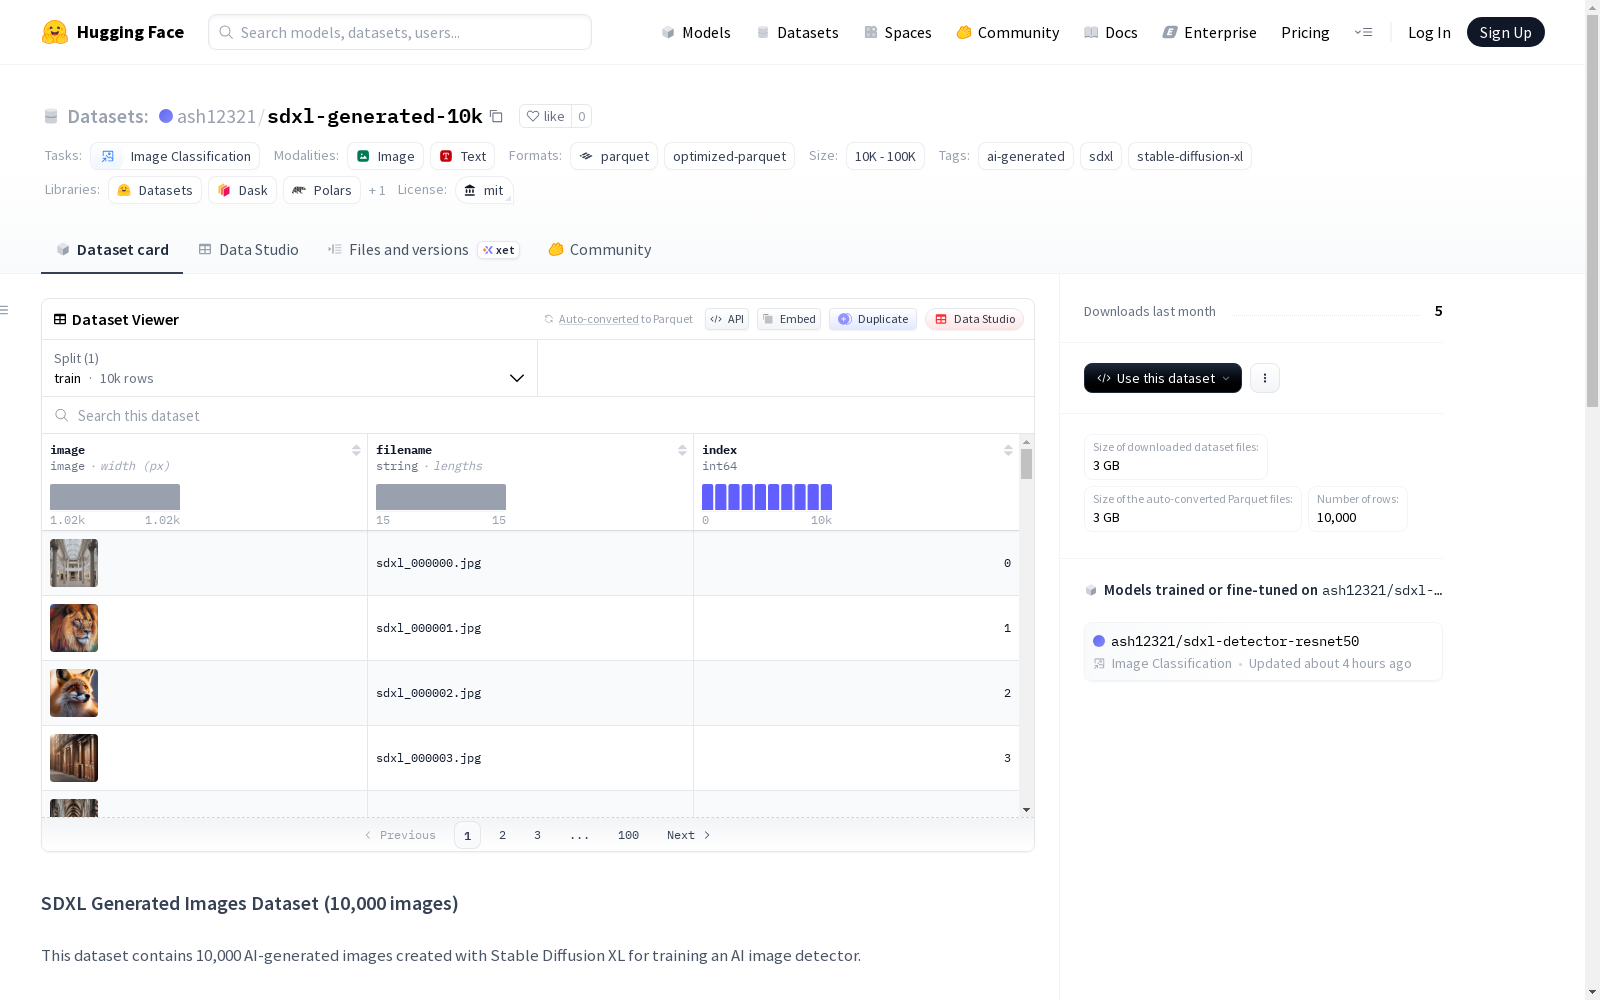Viewport: 1600px width, 1000px height.
Task: Go to page 3 of the dataset viewer
Action: point(537,835)
